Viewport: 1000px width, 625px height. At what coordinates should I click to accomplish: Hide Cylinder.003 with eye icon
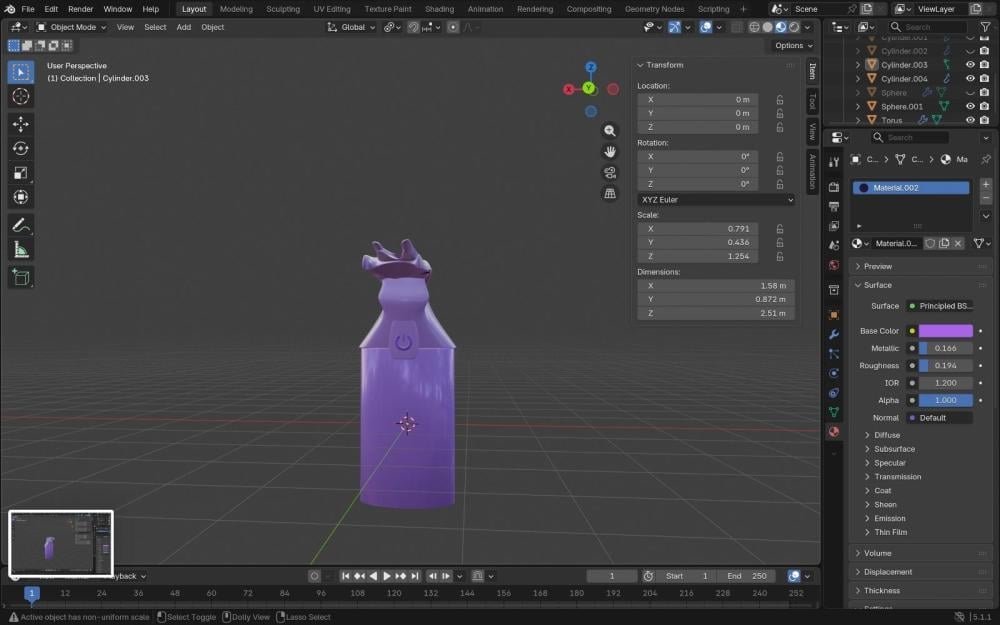coord(970,64)
